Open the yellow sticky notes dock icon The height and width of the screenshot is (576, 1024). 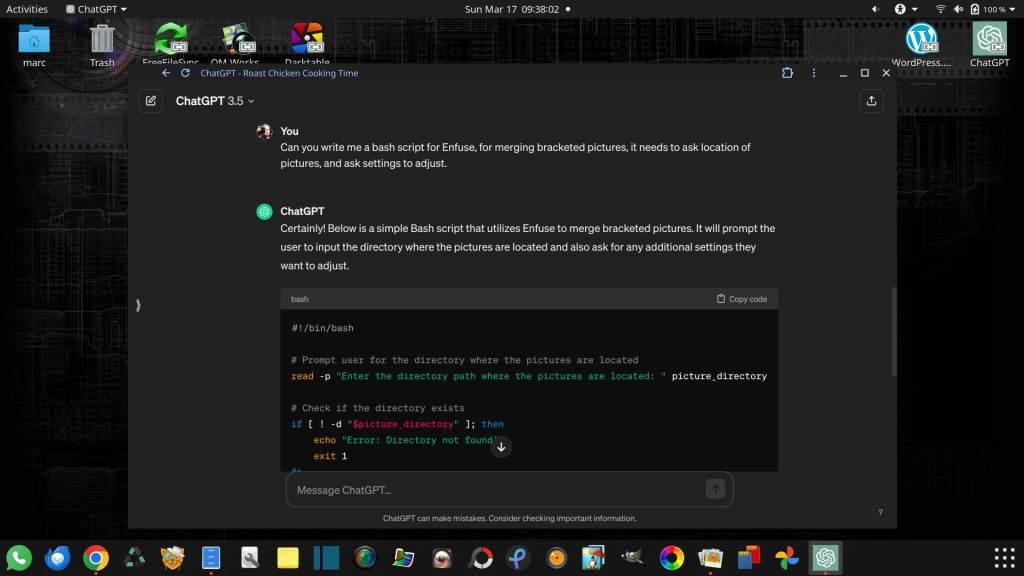288,558
